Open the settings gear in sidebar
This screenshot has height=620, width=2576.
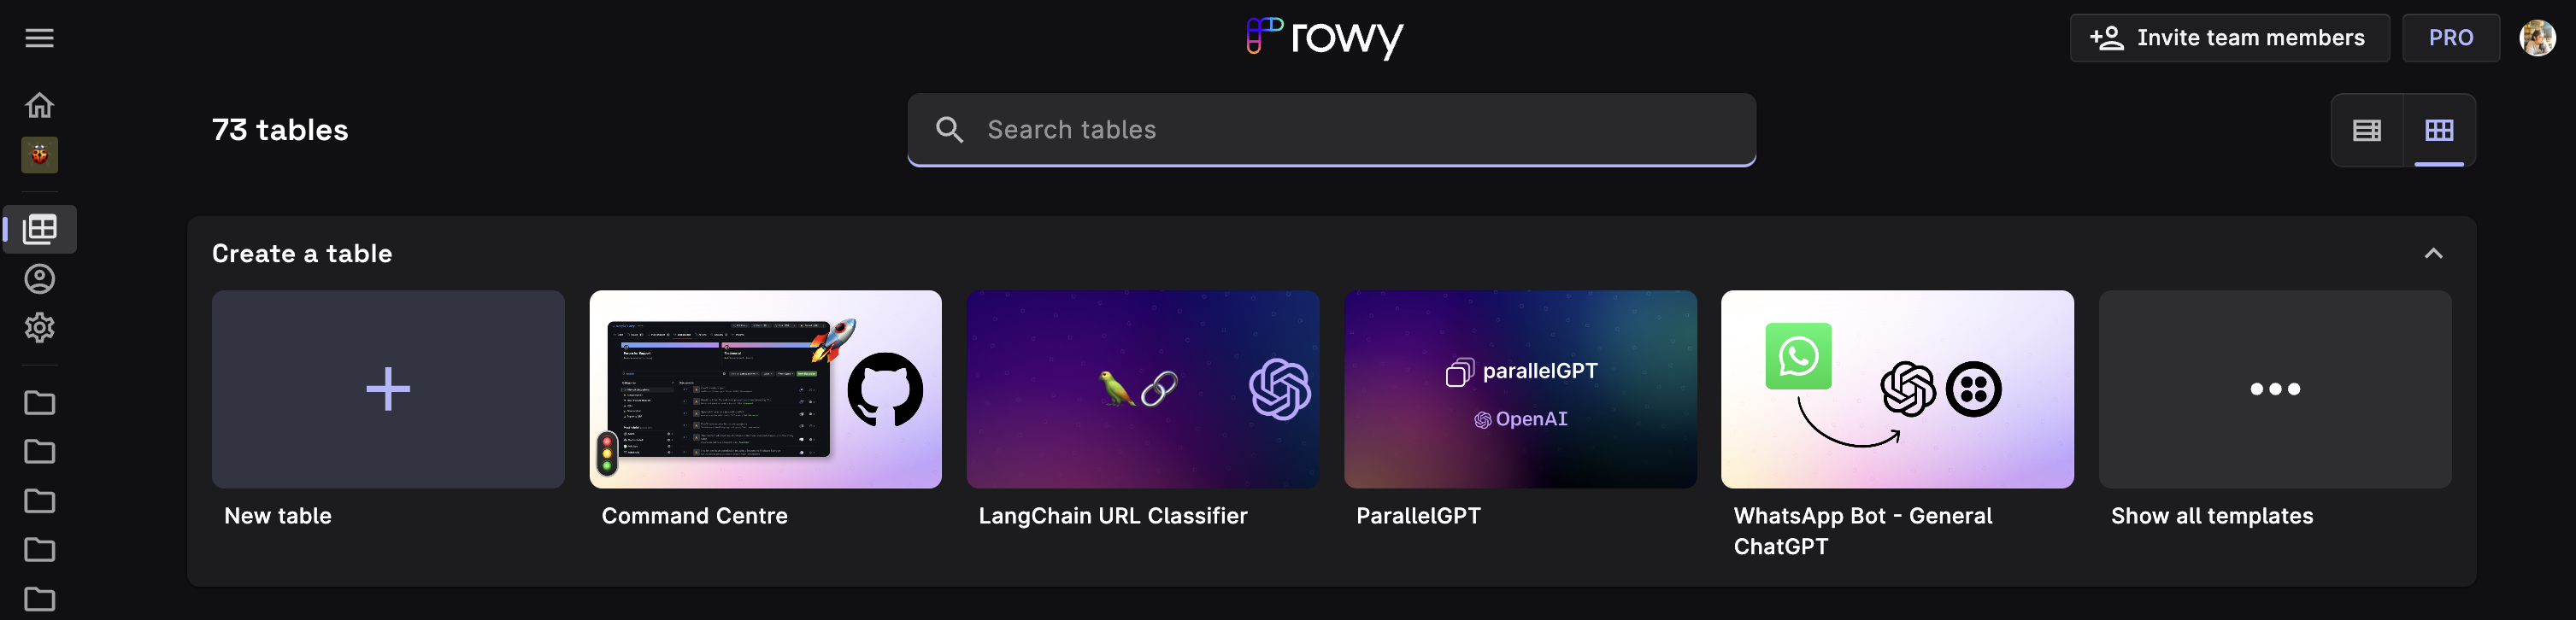(x=39, y=328)
